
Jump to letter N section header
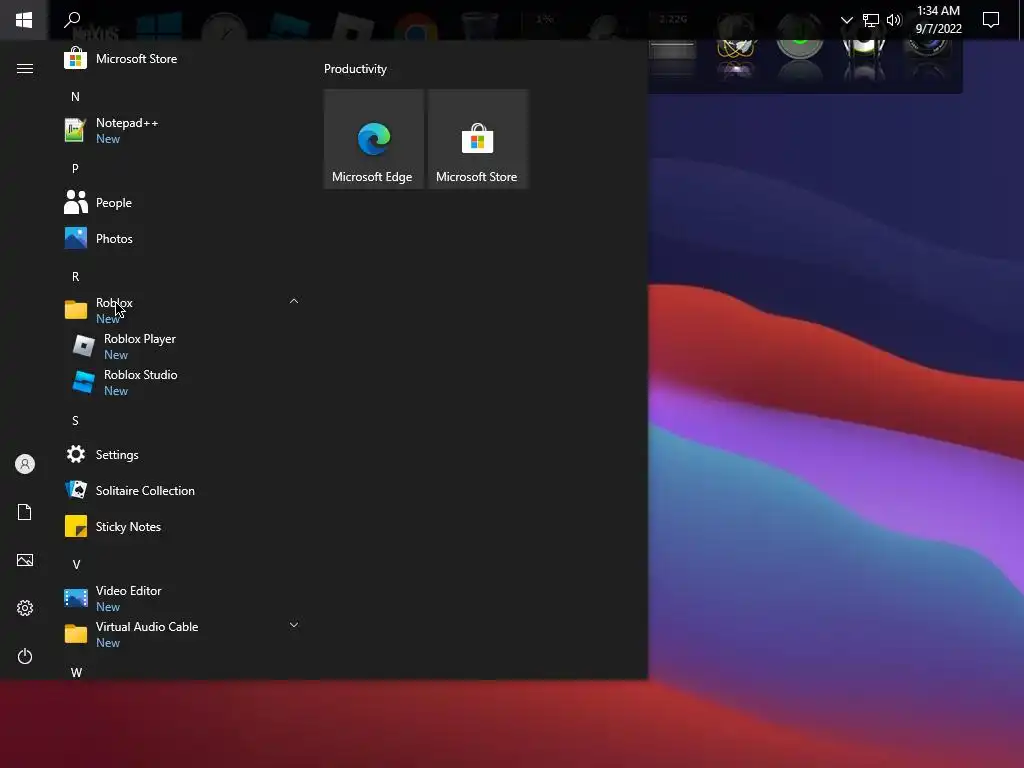point(75,97)
